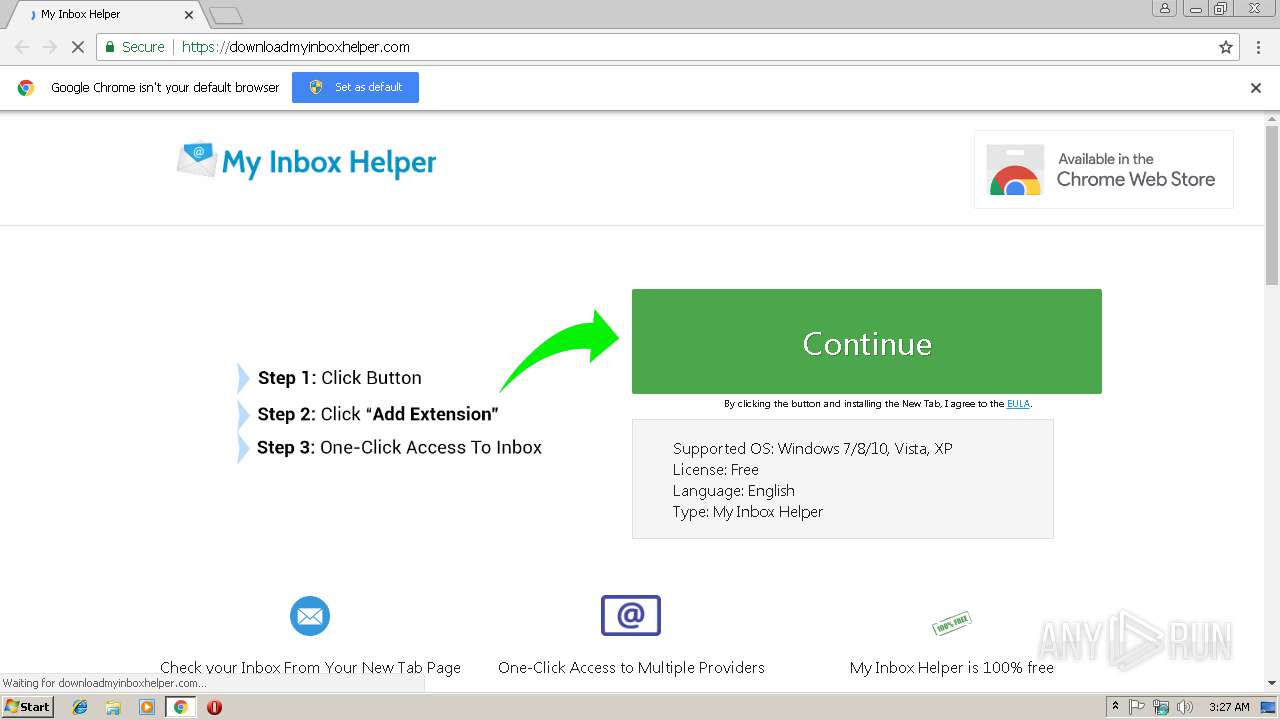Image resolution: width=1280 pixels, height=720 pixels.
Task: Click the Set as default button
Action: click(x=355, y=87)
